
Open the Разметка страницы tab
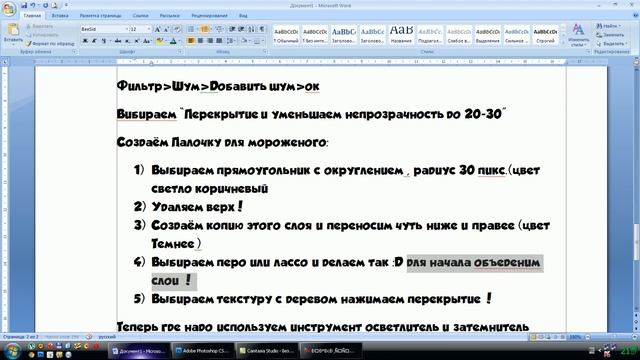tap(100, 16)
